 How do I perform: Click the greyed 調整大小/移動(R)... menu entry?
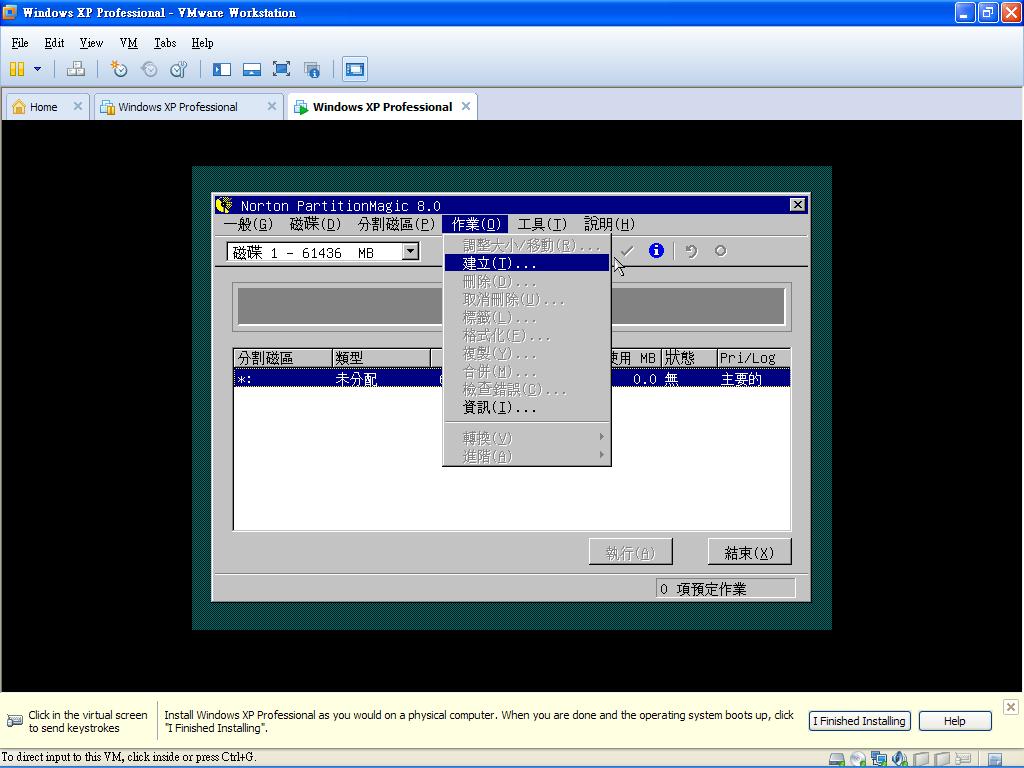pyautogui.click(x=526, y=246)
